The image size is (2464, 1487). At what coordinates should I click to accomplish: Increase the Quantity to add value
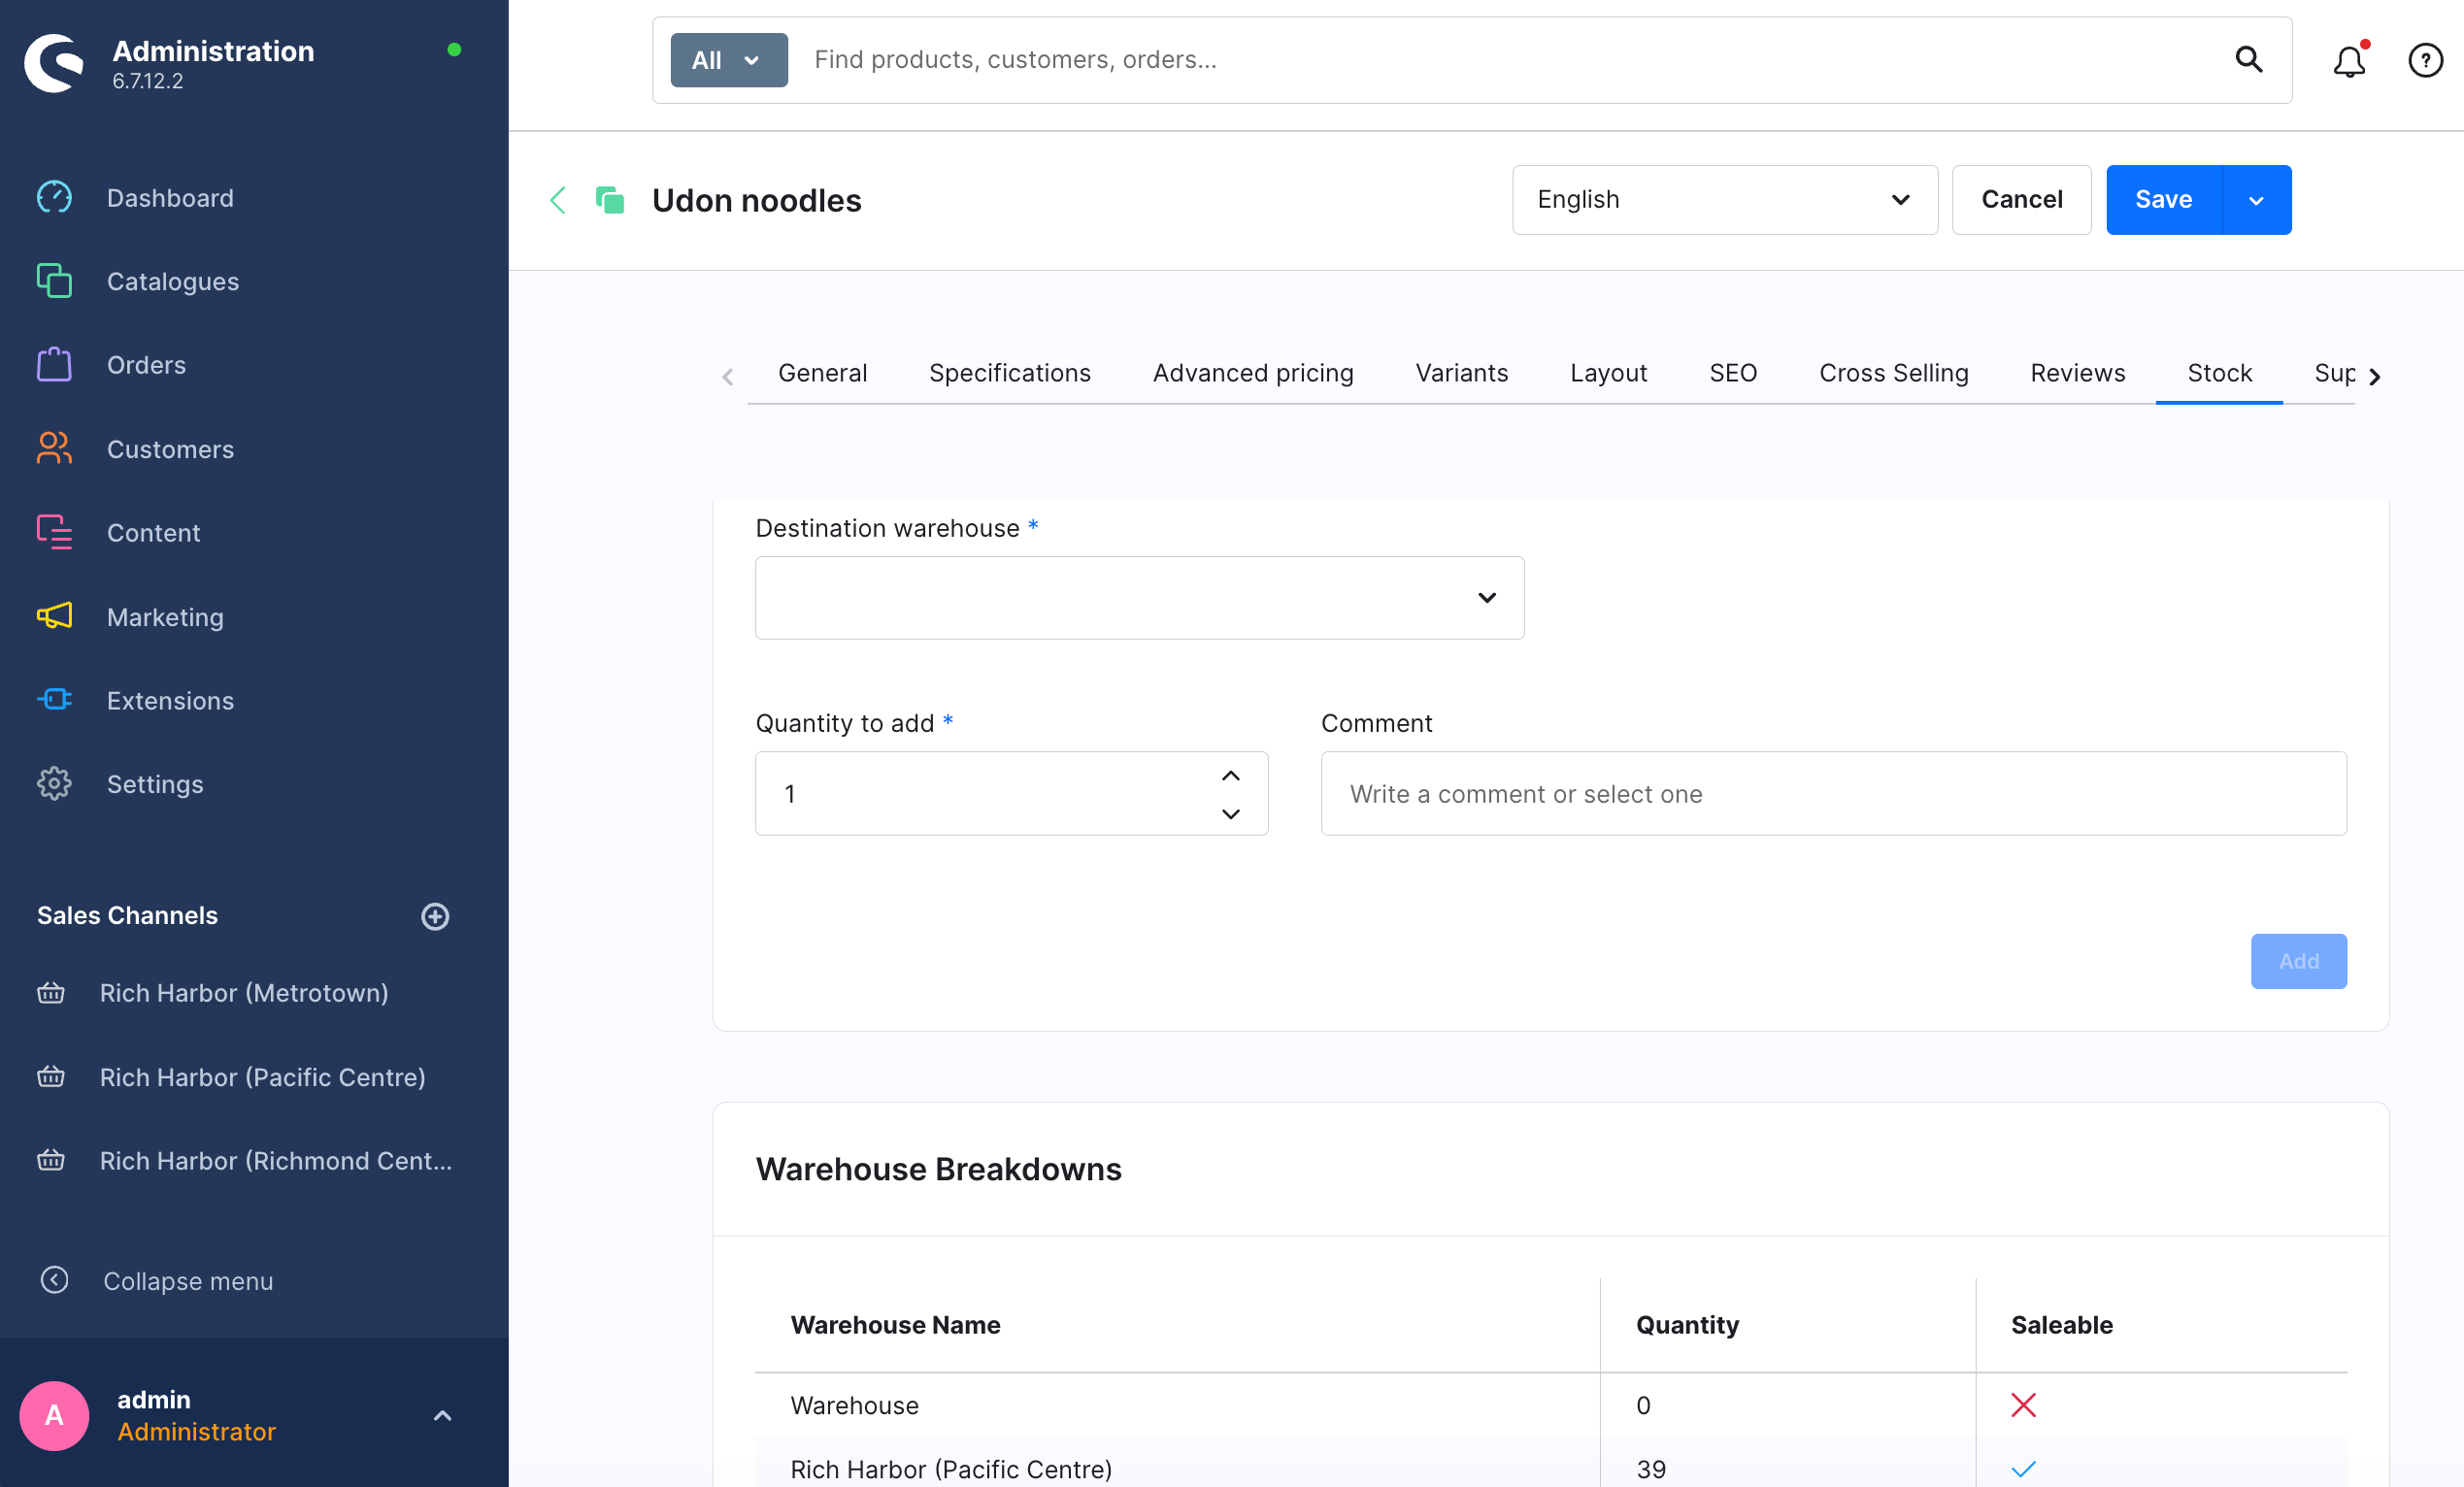pos(1231,776)
